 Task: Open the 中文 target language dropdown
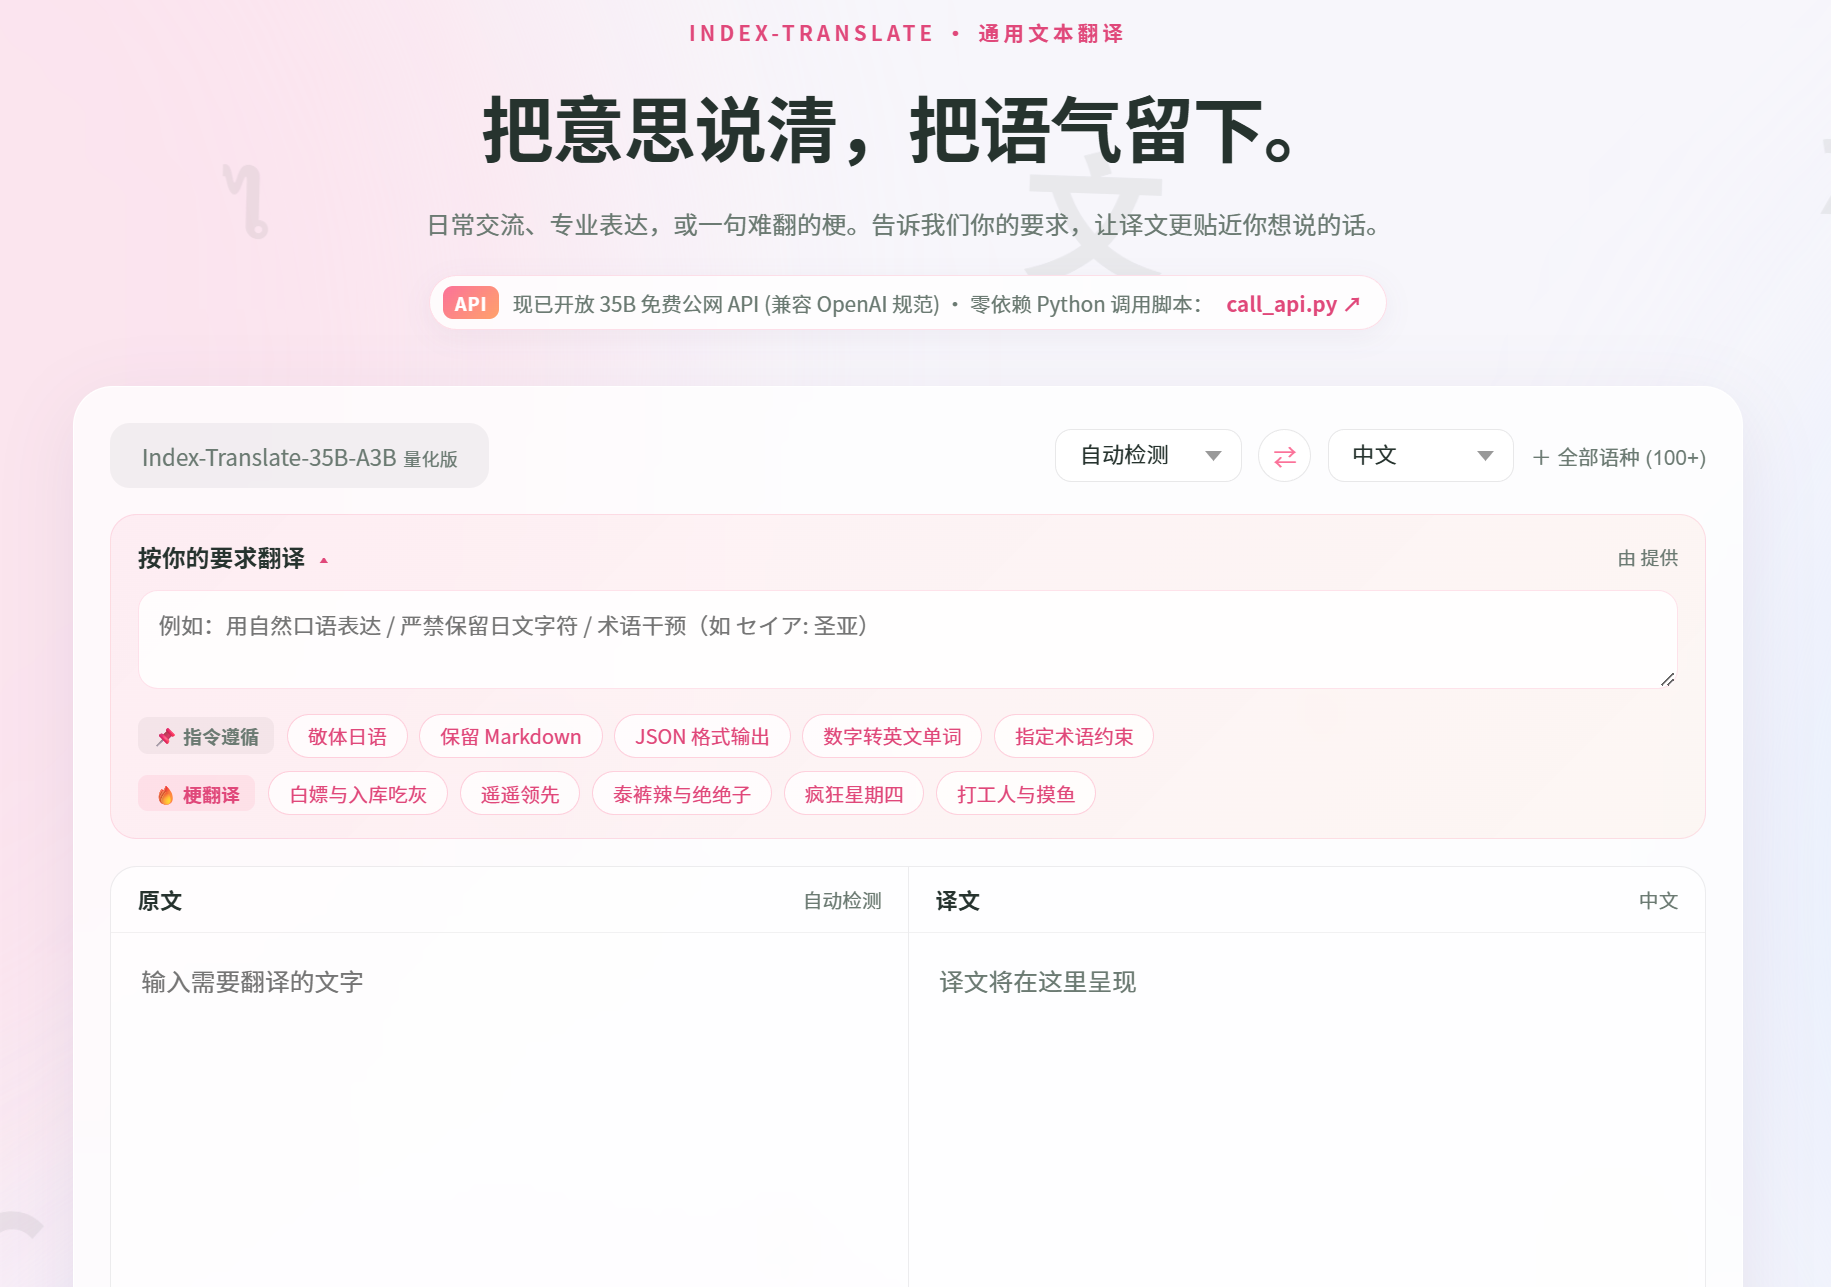[1420, 456]
